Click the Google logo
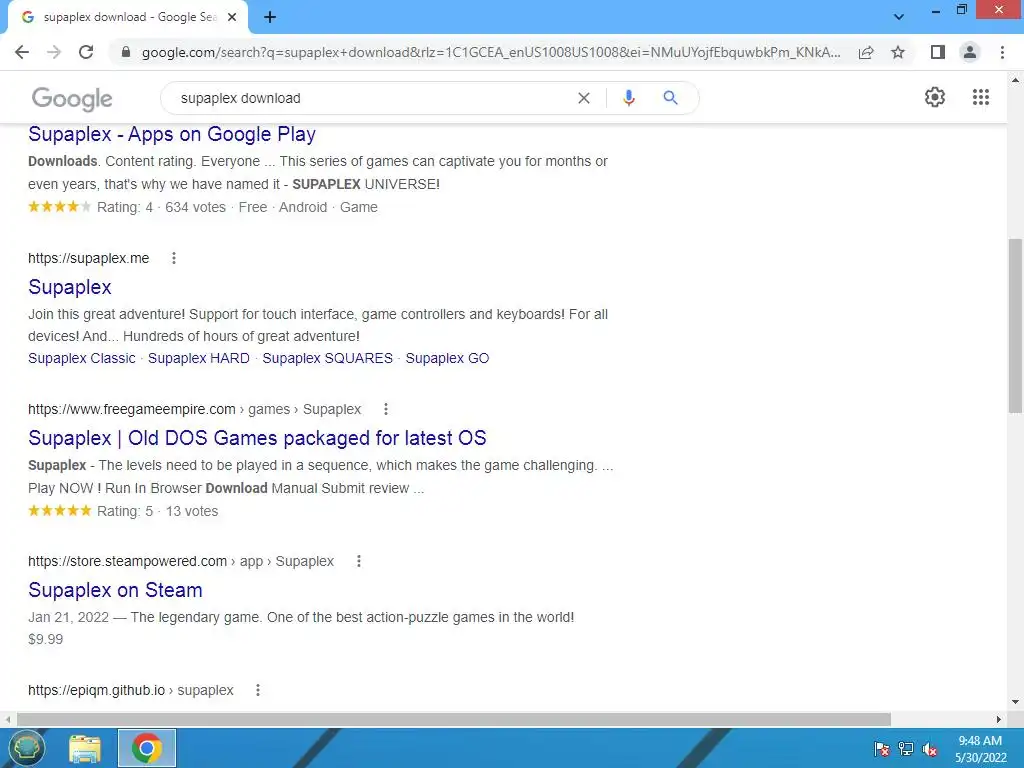Image resolution: width=1024 pixels, height=768 pixels. tap(72, 99)
